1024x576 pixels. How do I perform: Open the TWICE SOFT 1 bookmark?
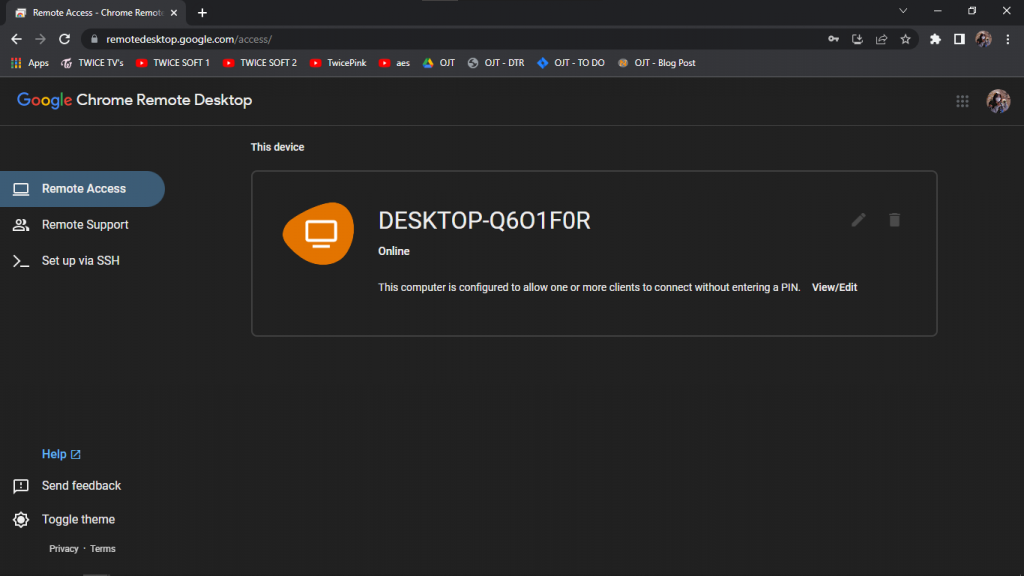click(173, 63)
